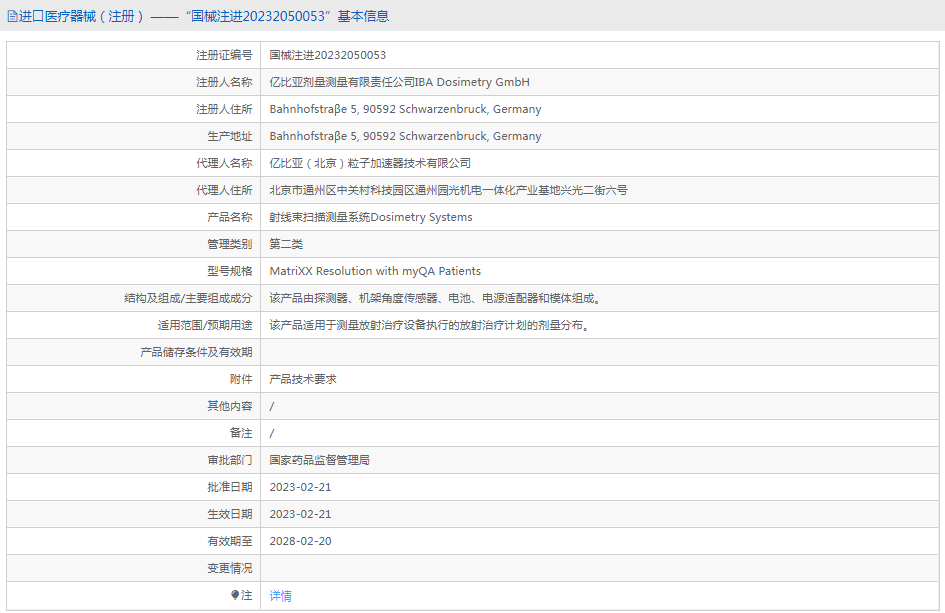Click the 审批部门 row label

[x=230, y=461]
